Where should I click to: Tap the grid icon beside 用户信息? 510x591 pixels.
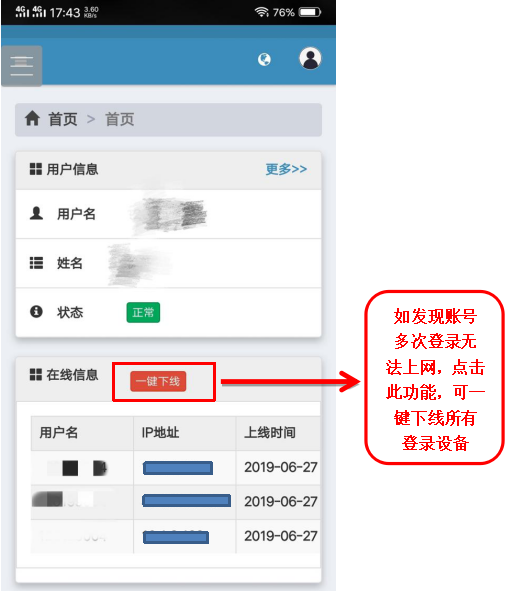36,169
